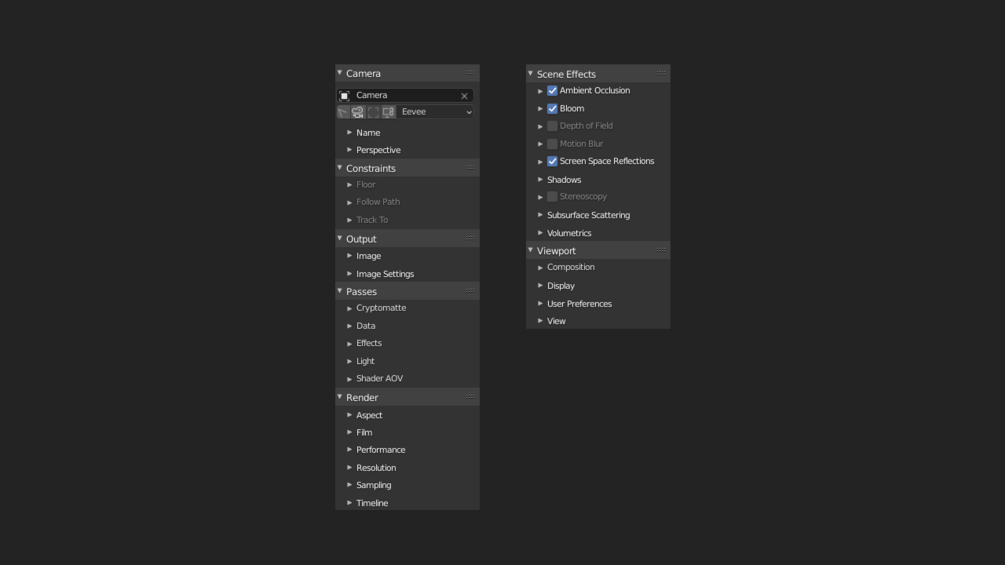Enable the Motion Blur checkbox
This screenshot has height=565, width=1005.
tap(552, 144)
